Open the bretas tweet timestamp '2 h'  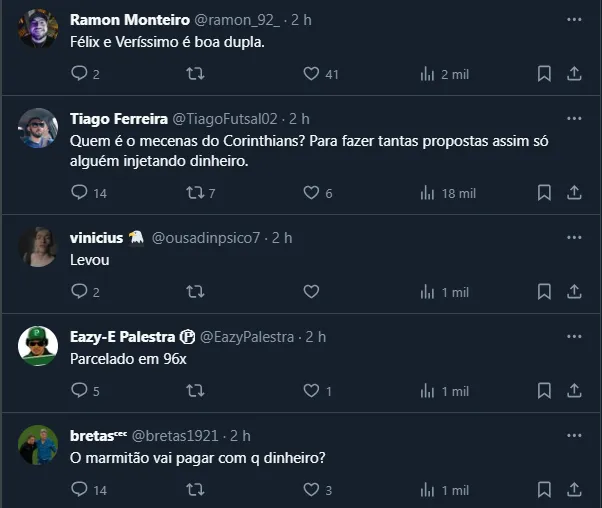click(x=240, y=436)
